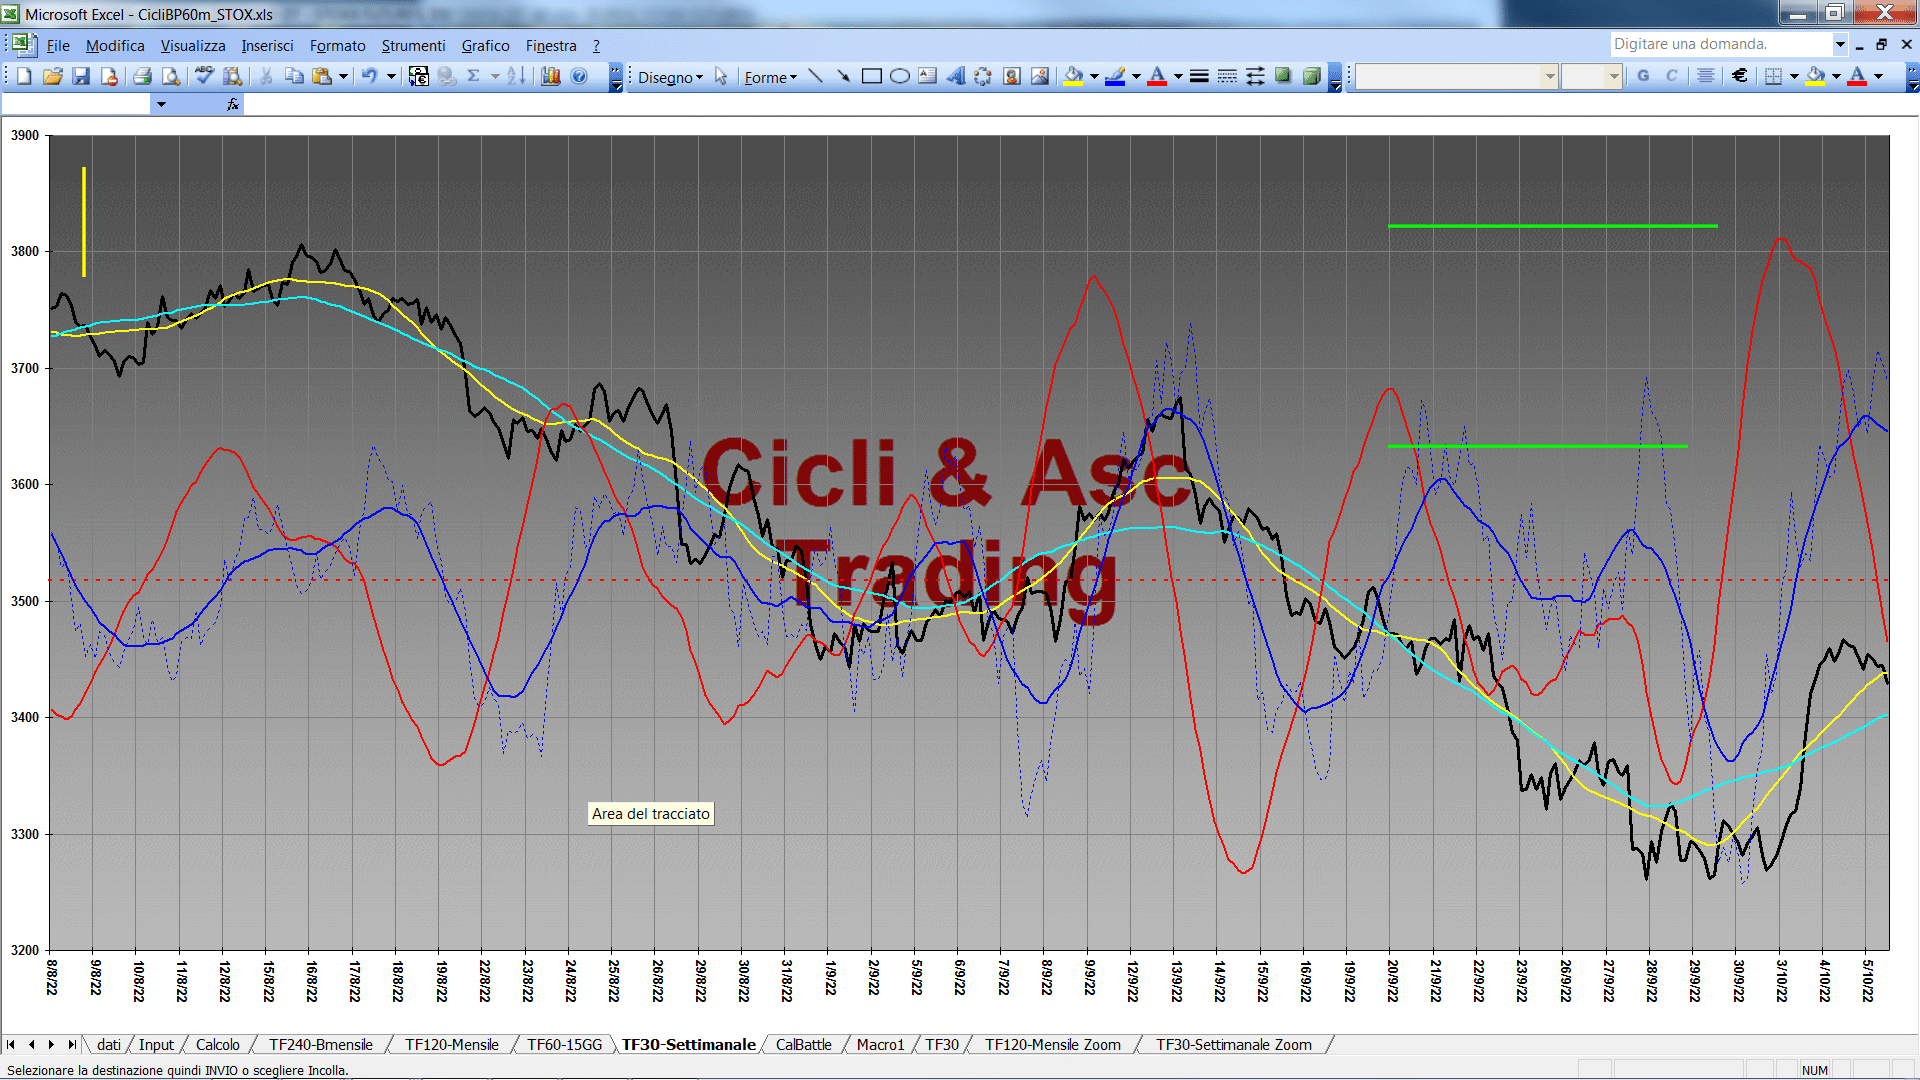This screenshot has height=1080, width=1920.
Task: Select the Oval drawing tool
Action: tap(899, 76)
